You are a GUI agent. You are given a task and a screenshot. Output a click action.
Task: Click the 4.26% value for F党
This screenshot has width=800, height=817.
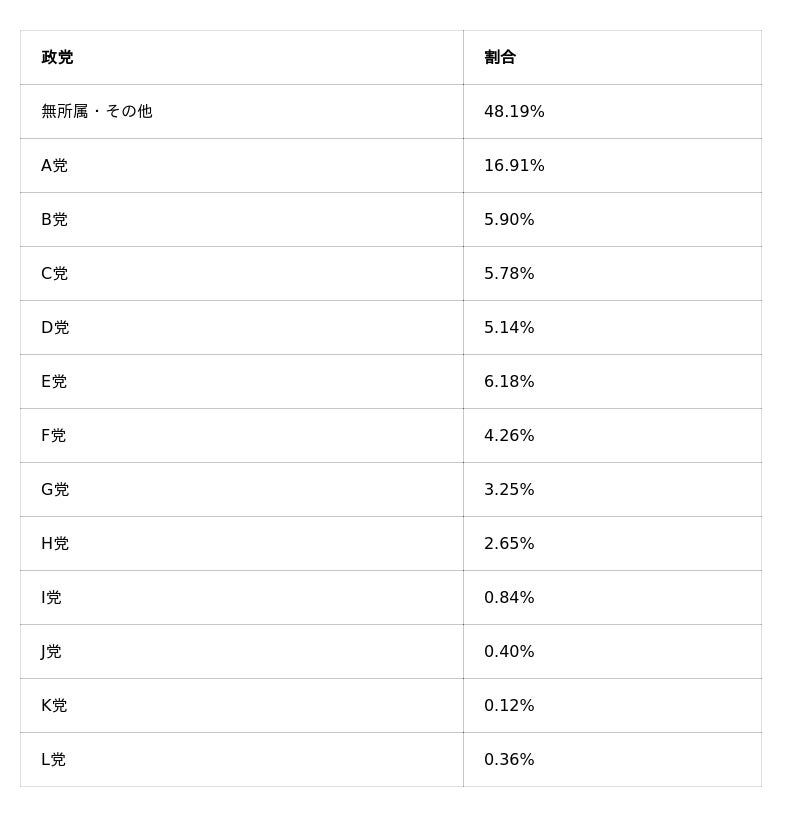[x=509, y=436]
